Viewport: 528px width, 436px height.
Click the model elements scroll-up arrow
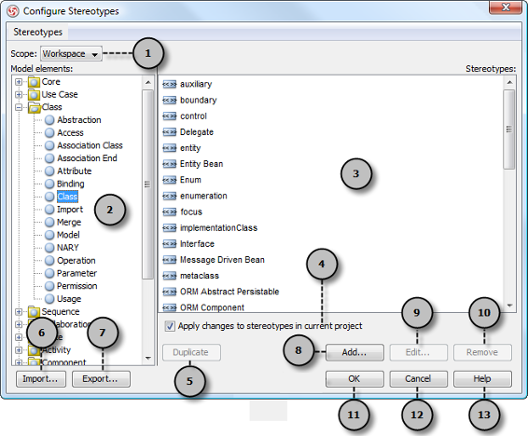148,82
